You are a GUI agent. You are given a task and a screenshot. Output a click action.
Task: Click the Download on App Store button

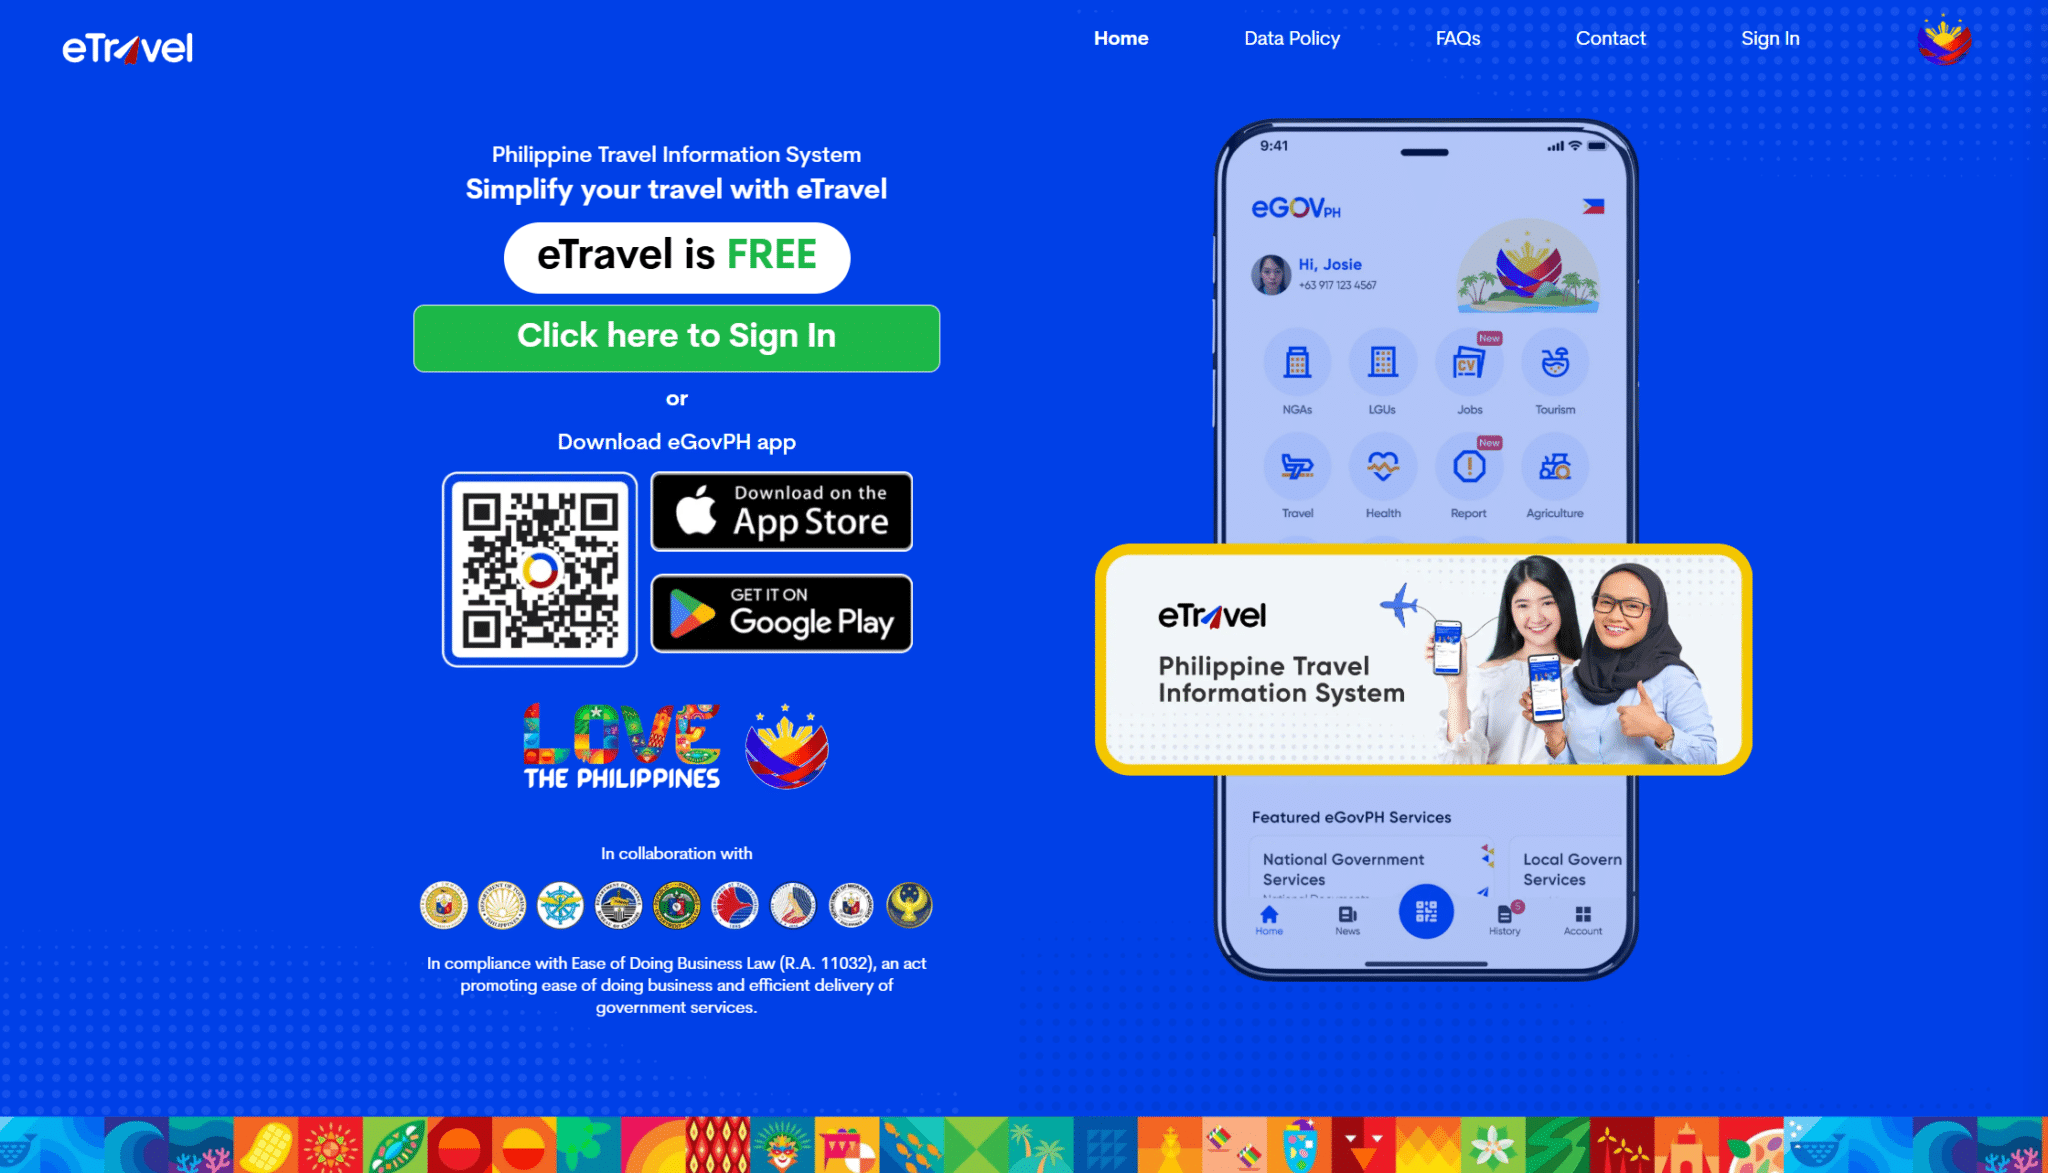(x=782, y=512)
